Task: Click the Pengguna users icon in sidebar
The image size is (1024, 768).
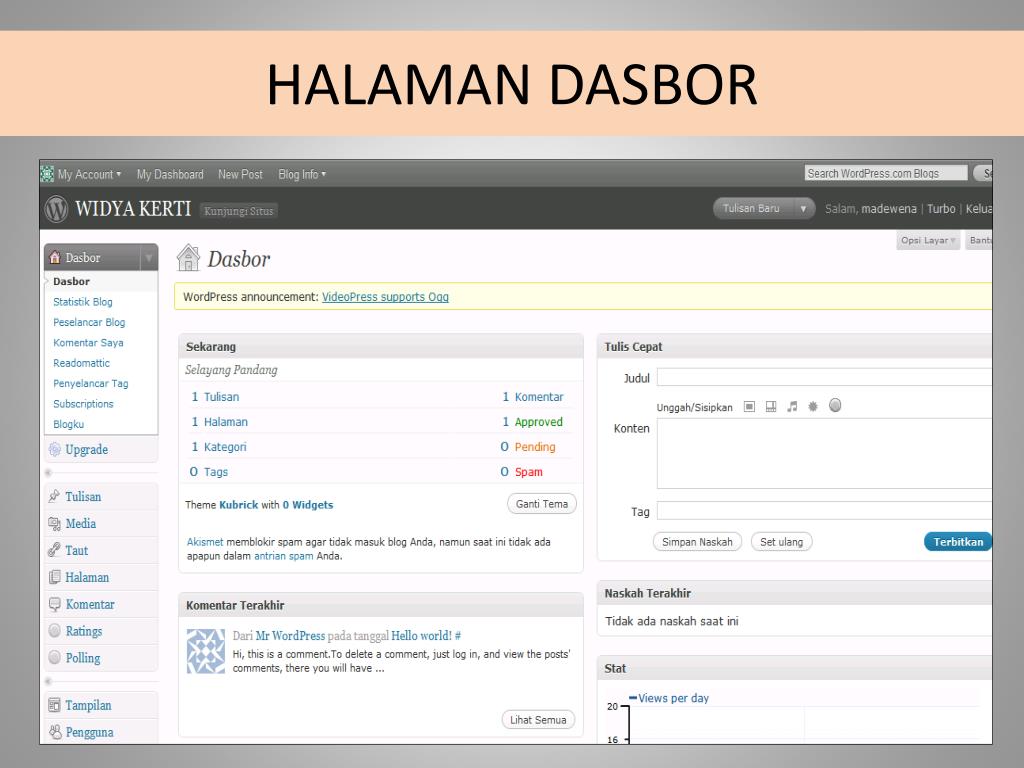Action: tap(55, 732)
